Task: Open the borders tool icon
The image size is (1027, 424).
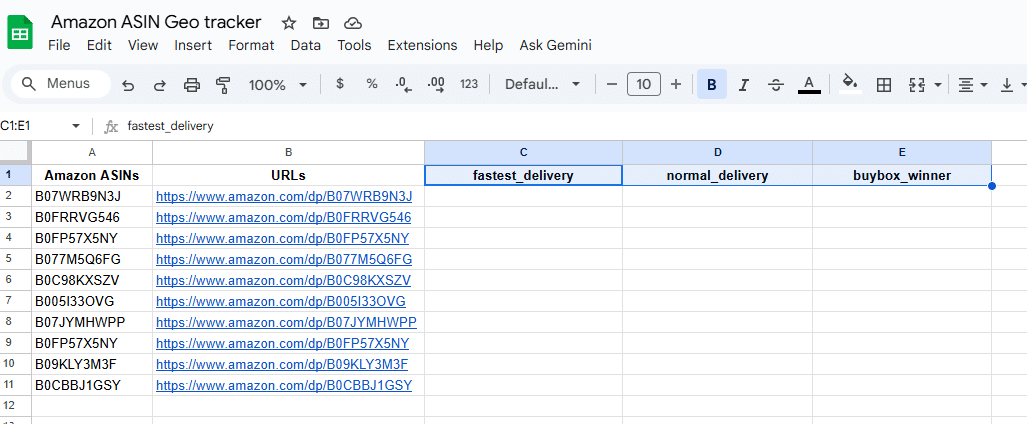Action: click(884, 85)
